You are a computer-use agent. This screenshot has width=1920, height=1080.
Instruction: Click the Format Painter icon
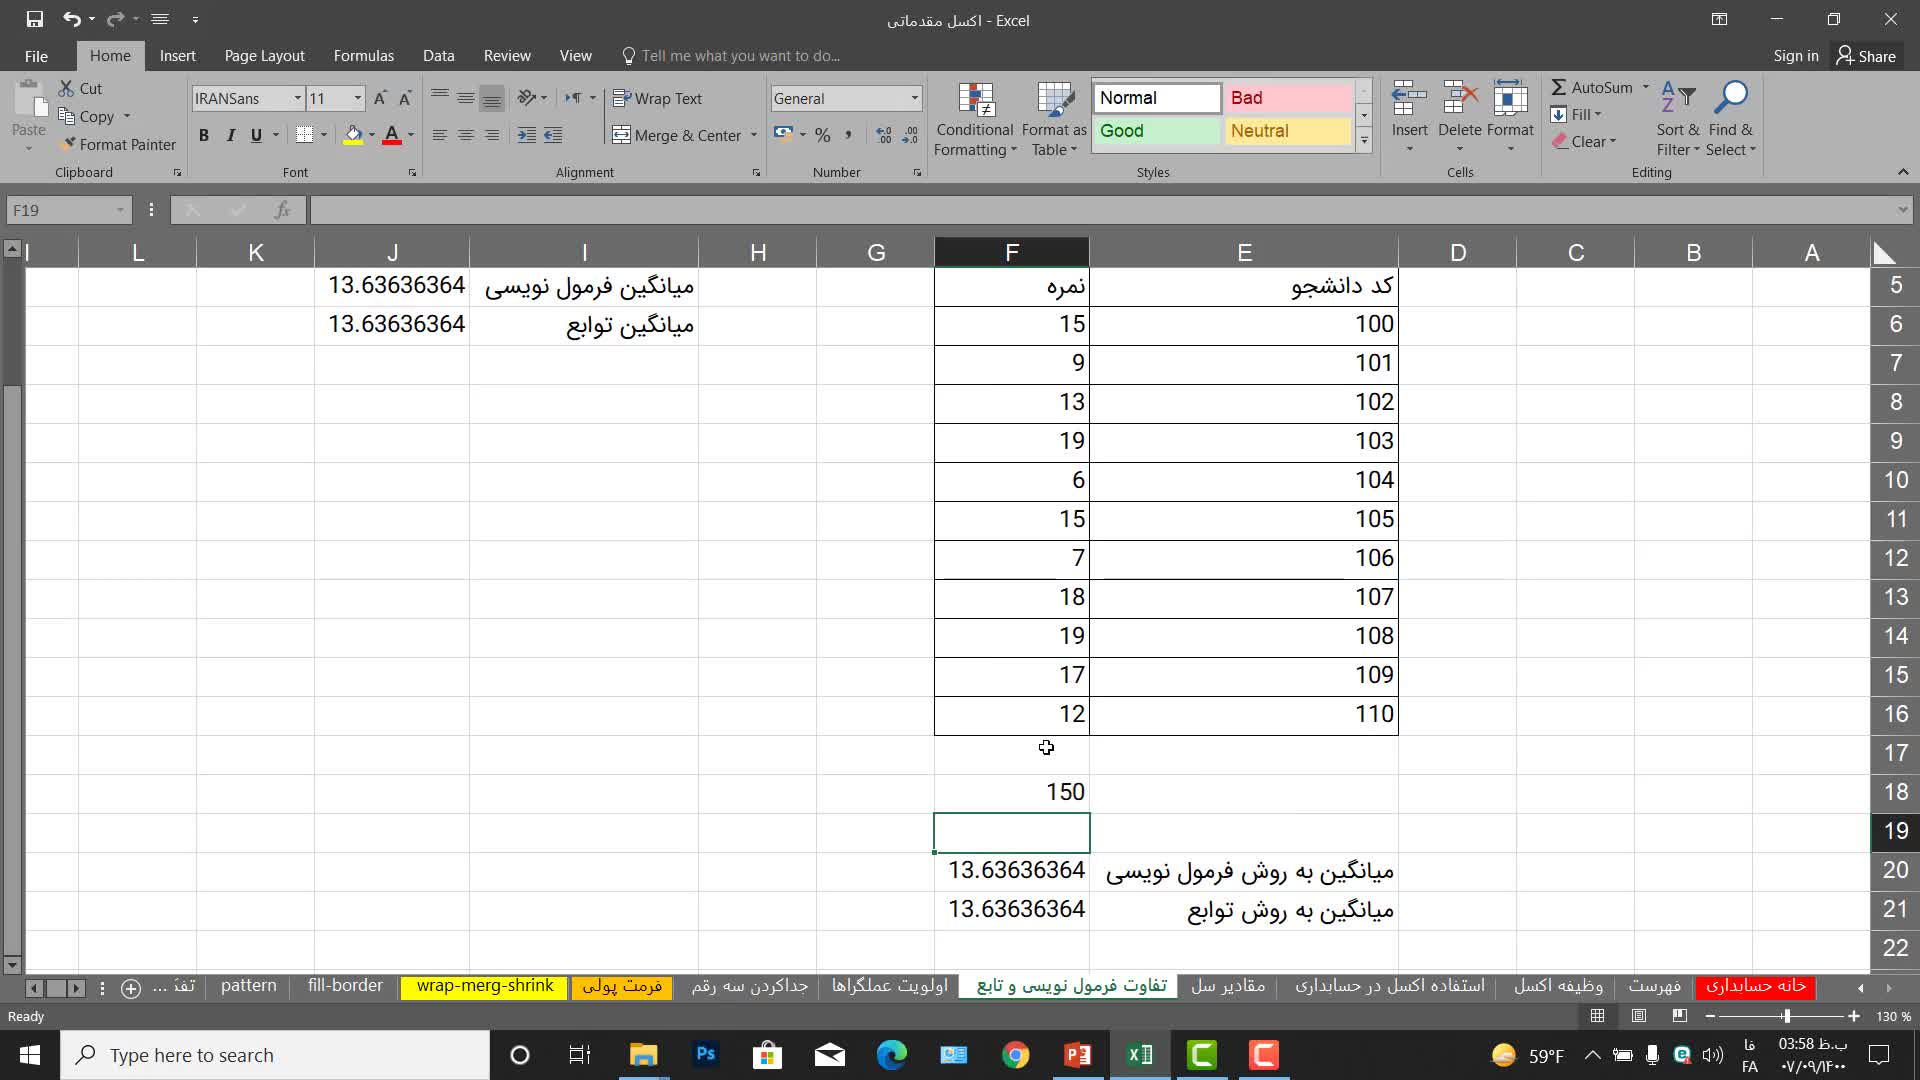pyautogui.click(x=68, y=145)
